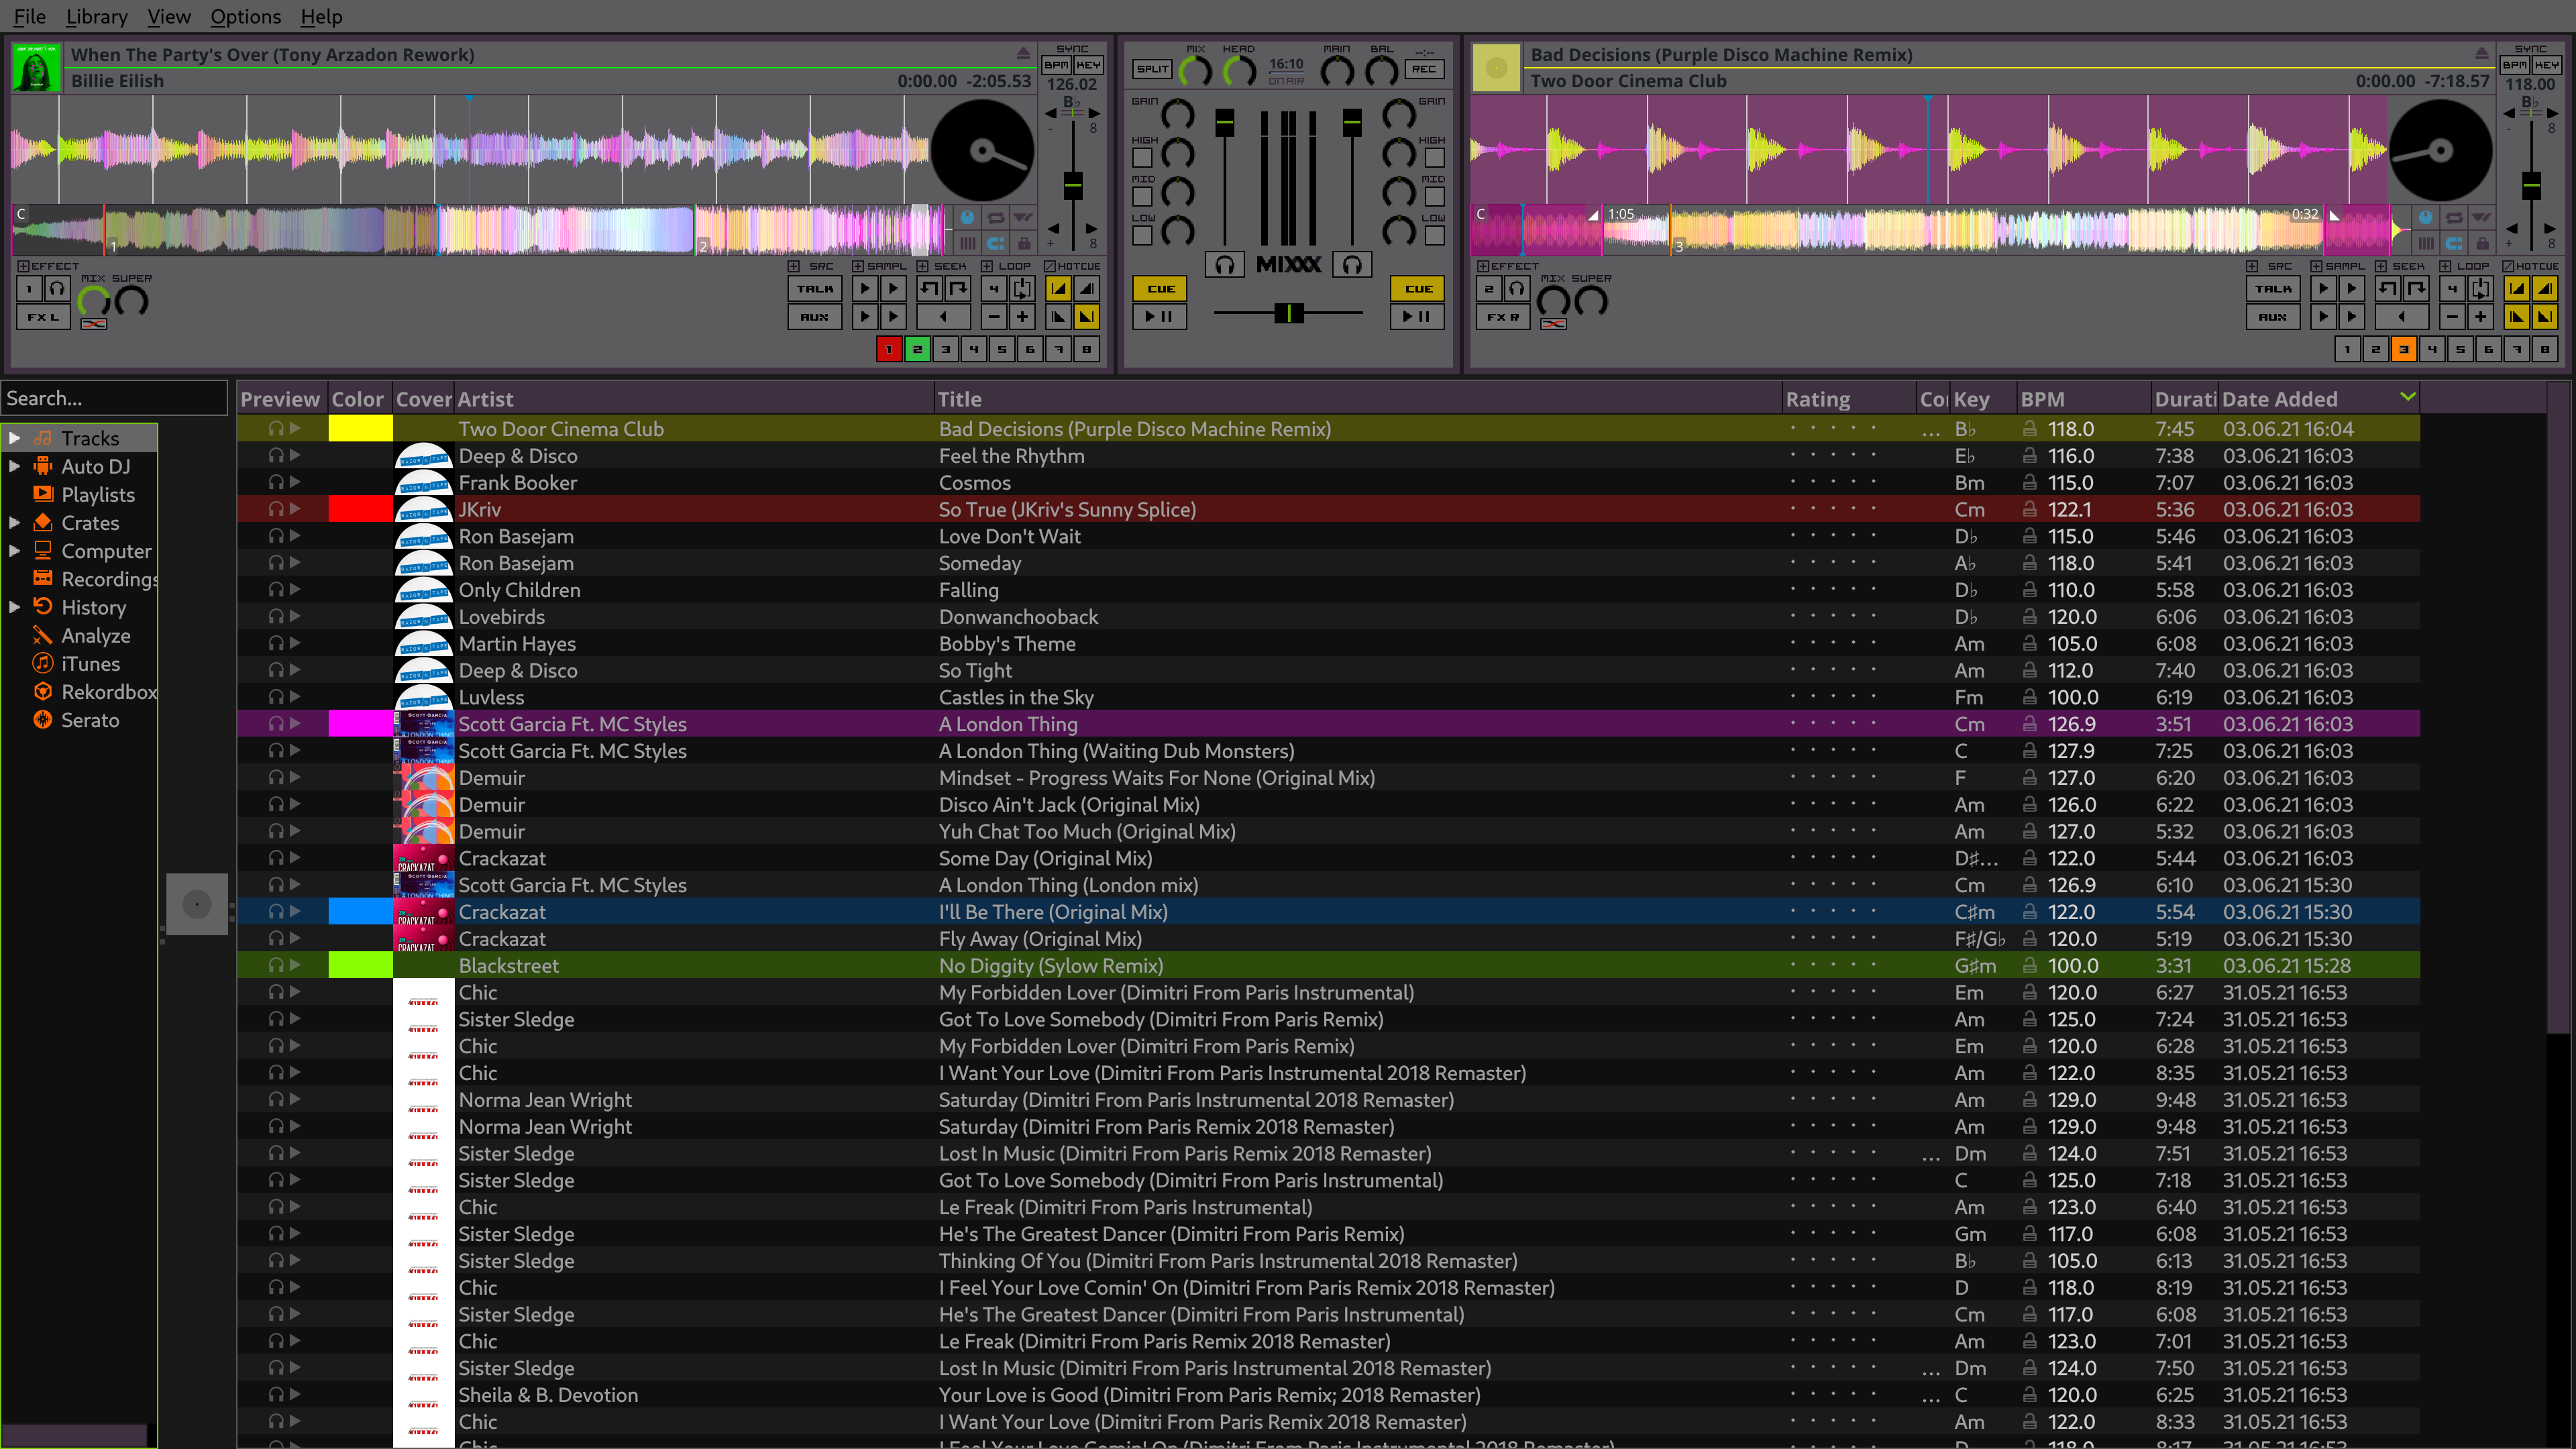
Task: Toggle the HOTCUE section checkbox on left deck
Action: (x=1050, y=266)
